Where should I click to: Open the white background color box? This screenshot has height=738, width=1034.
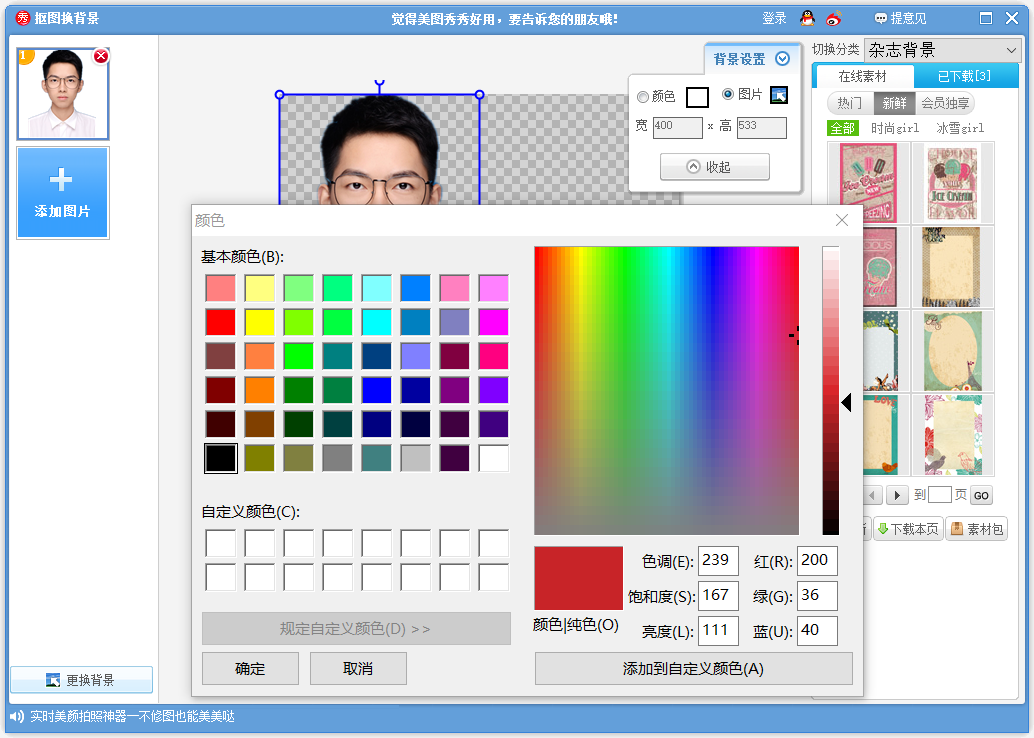697,97
